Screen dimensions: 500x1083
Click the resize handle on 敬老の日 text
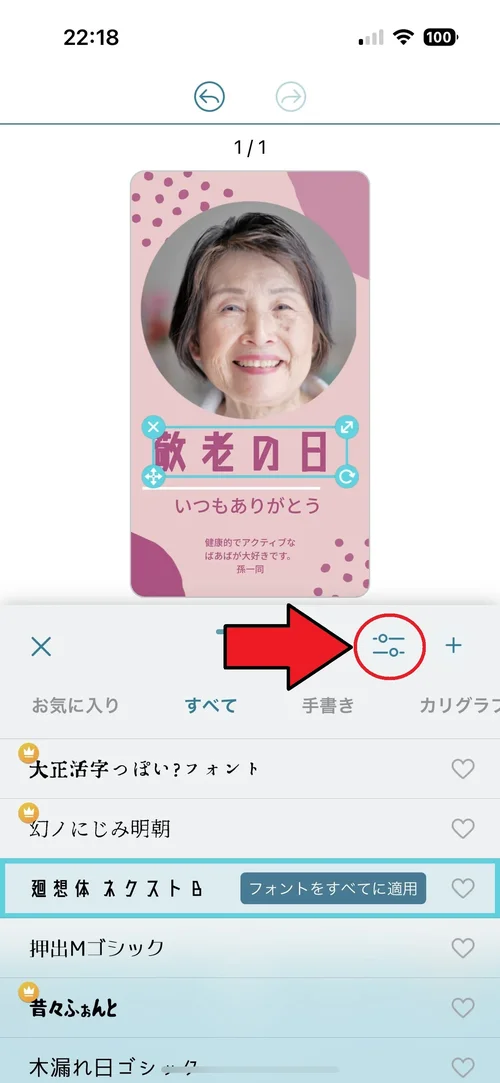click(x=347, y=427)
